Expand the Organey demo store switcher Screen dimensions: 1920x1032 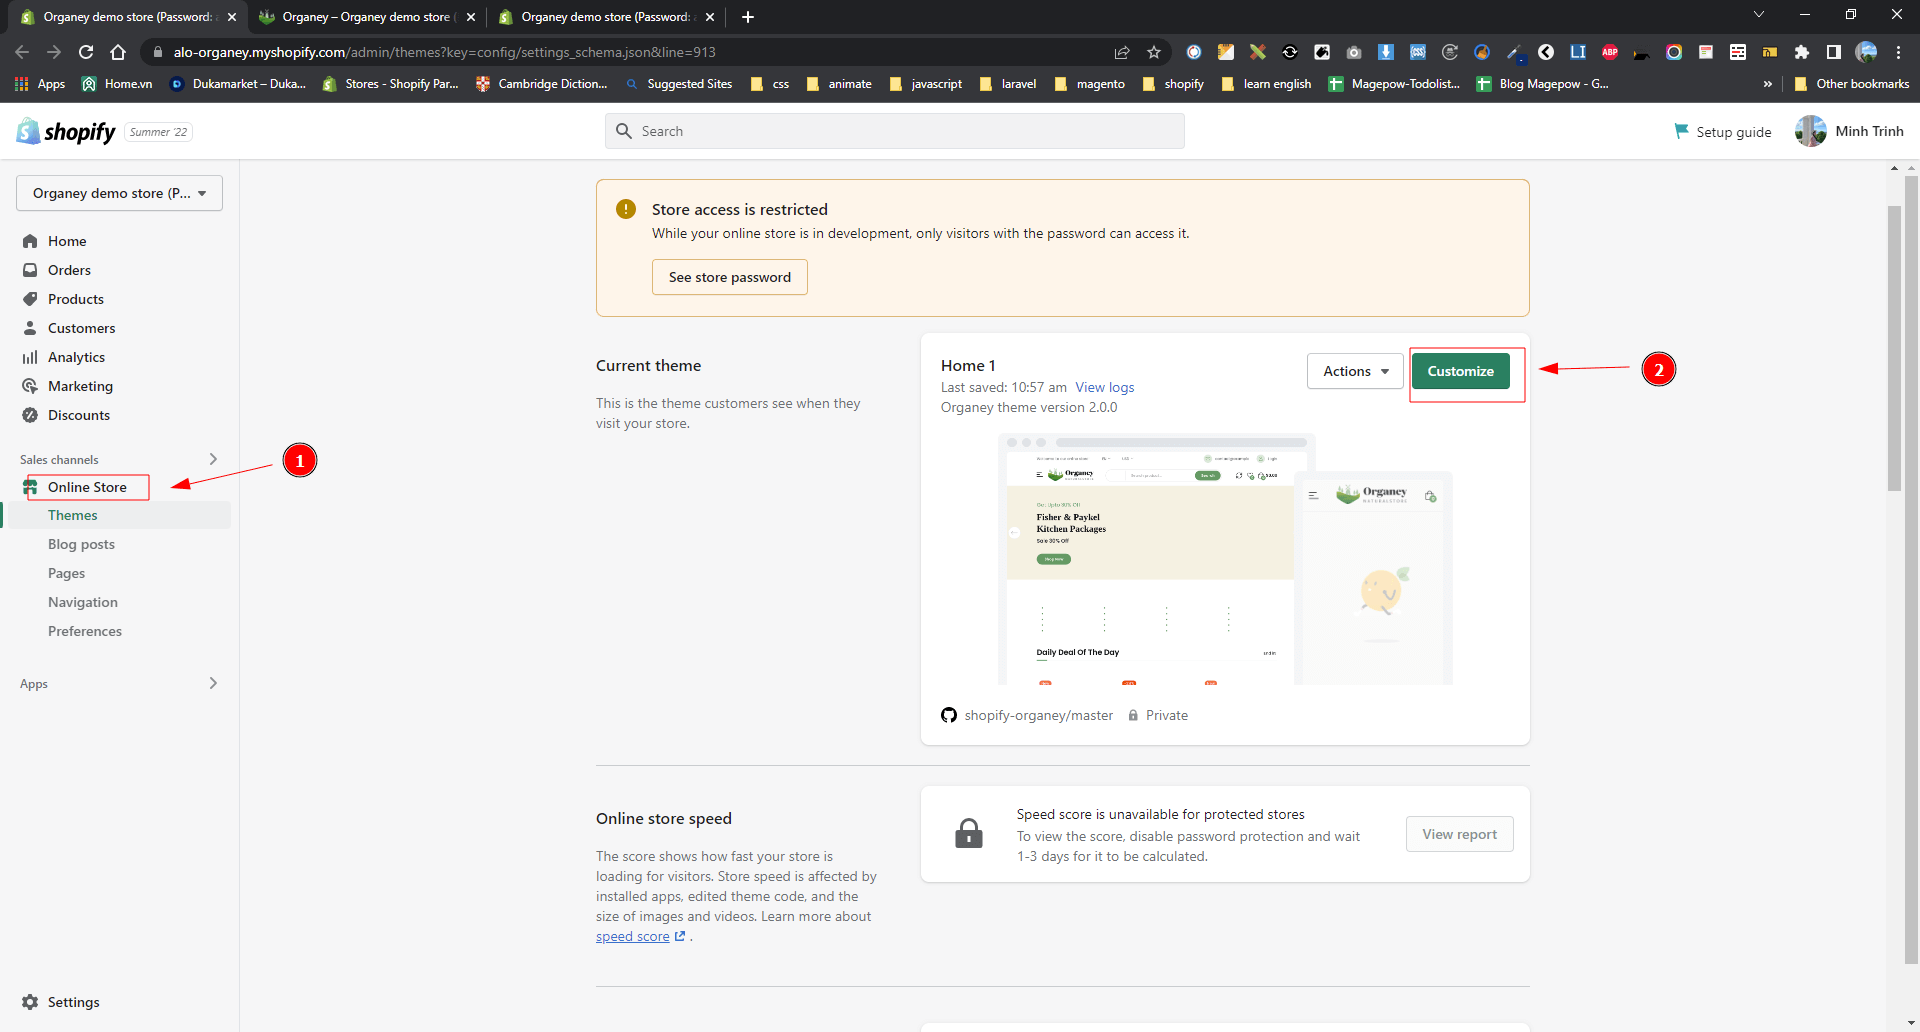tap(119, 193)
